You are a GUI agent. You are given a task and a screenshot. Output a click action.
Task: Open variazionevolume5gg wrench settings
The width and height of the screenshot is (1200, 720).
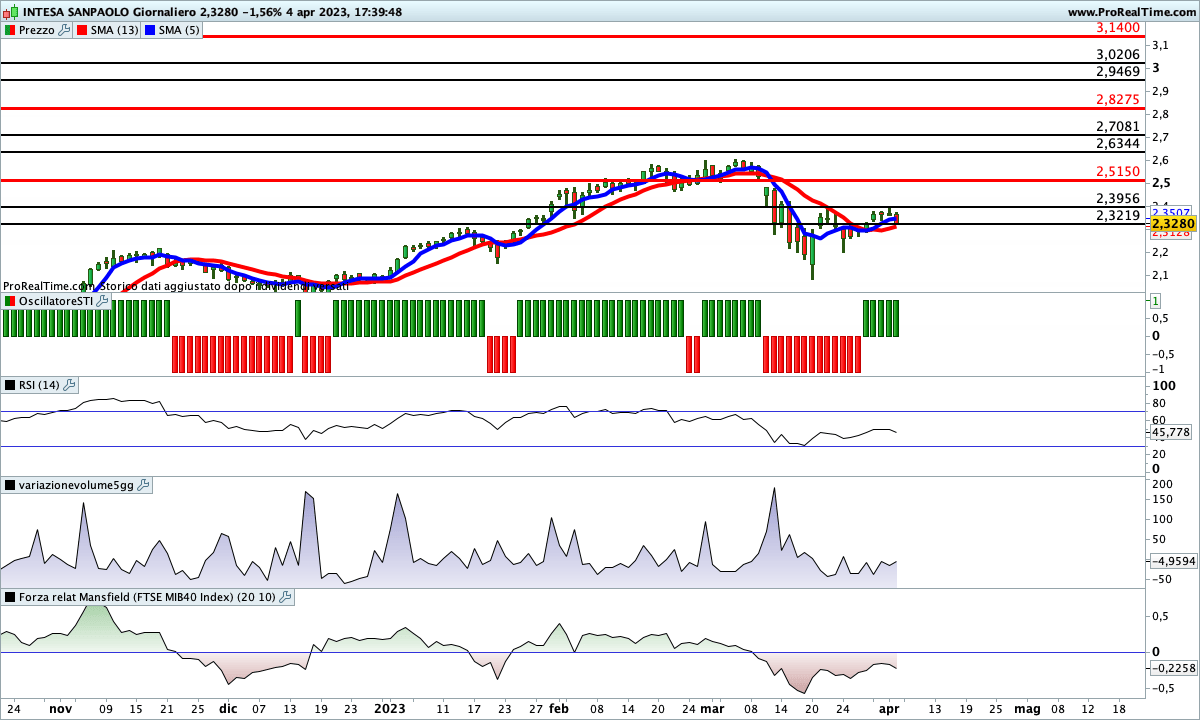pyautogui.click(x=143, y=485)
